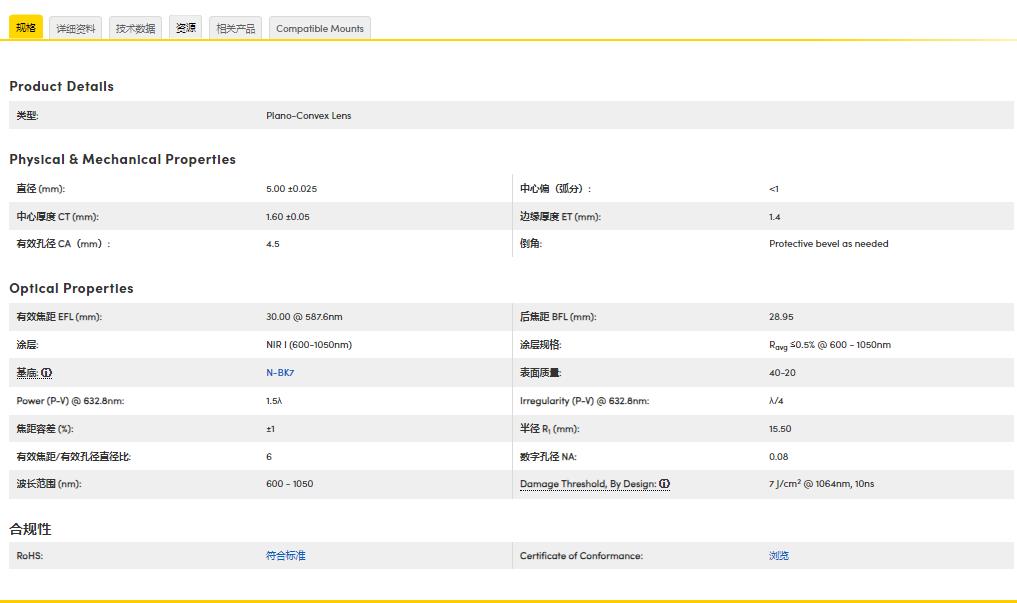Click the NIR I (600-1050nm) coating value
This screenshot has width=1017, height=603.
pyautogui.click(x=308, y=345)
